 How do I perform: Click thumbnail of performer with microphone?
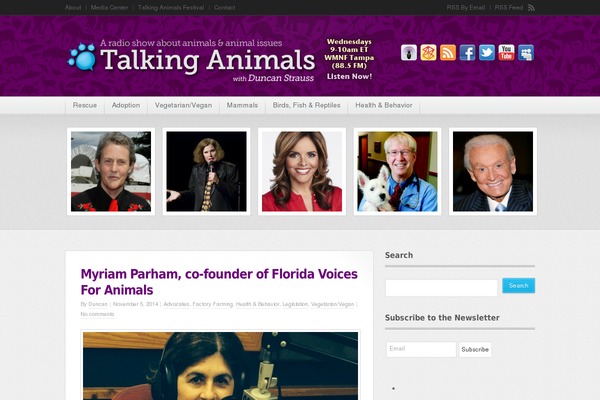pos(206,171)
